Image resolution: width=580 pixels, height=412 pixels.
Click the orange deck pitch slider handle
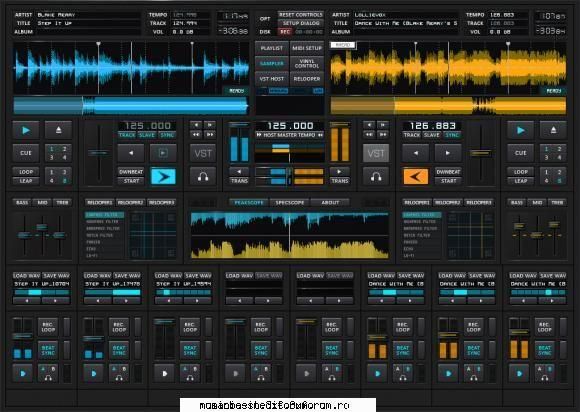[480, 153]
